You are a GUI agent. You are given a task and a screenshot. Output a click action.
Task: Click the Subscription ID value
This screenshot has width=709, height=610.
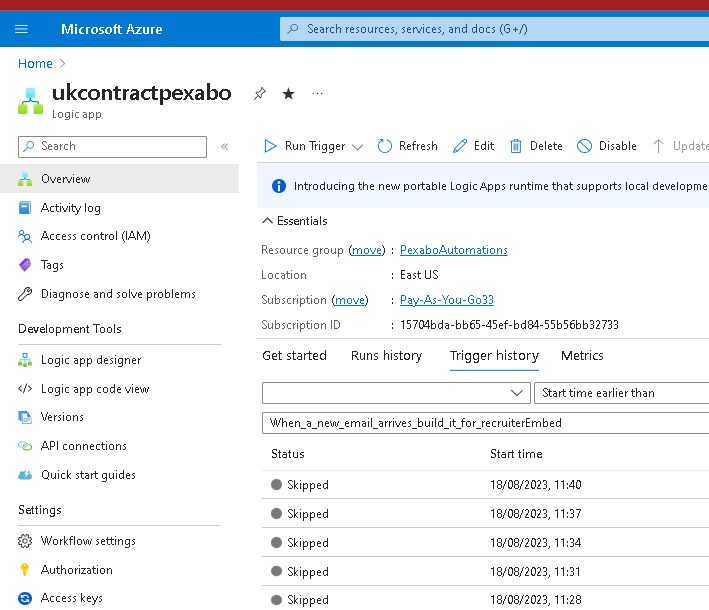[x=509, y=325]
